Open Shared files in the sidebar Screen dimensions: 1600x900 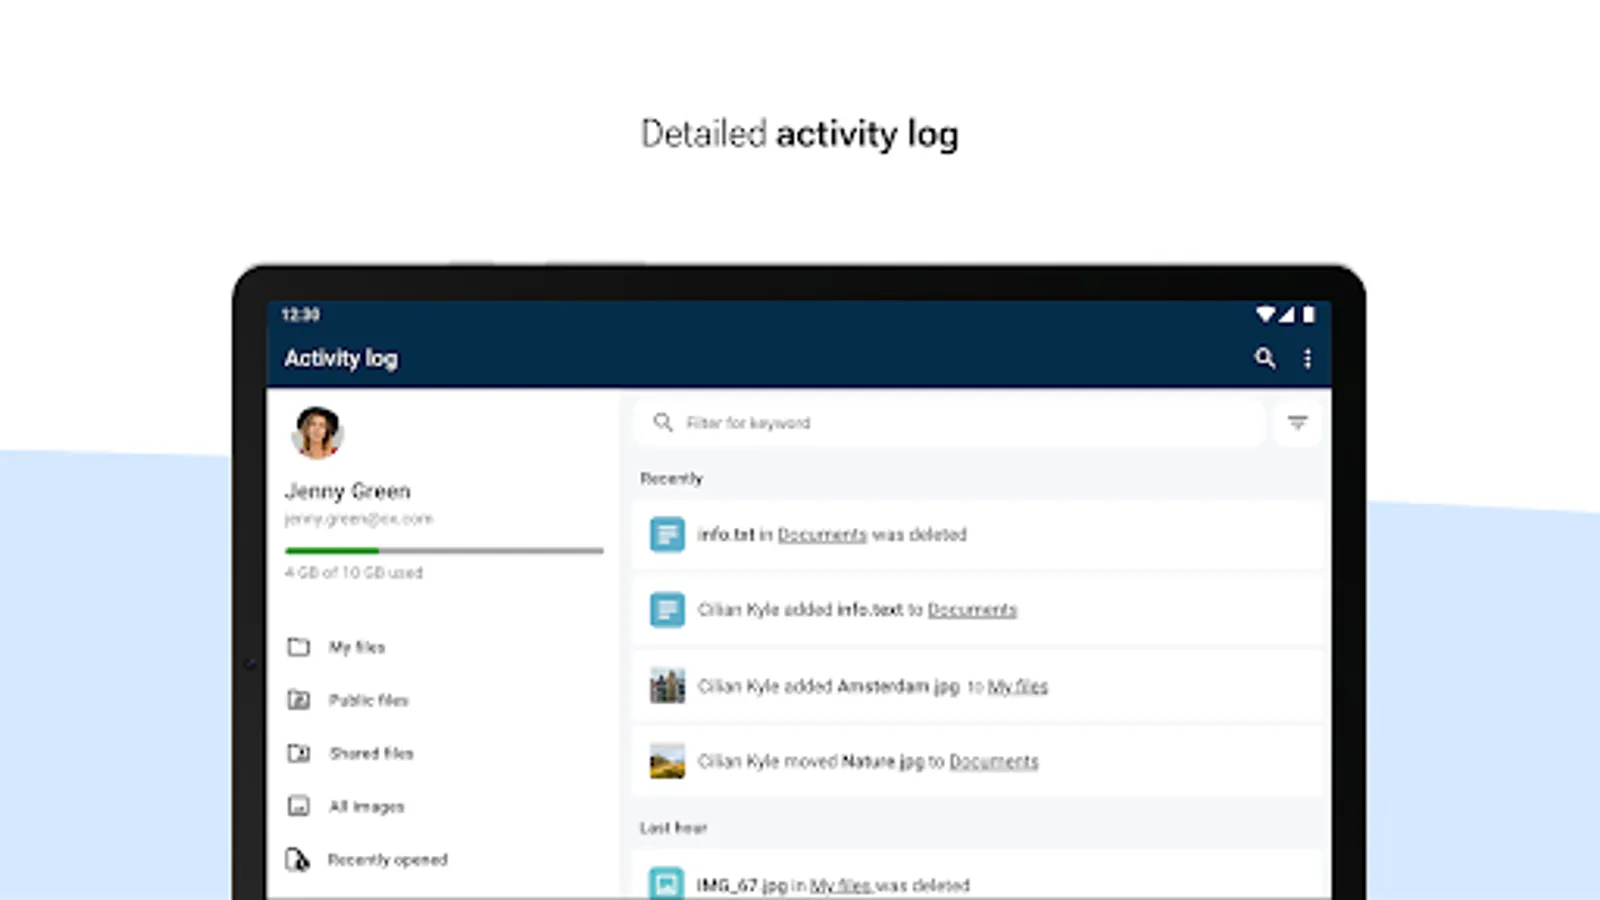pos(371,753)
